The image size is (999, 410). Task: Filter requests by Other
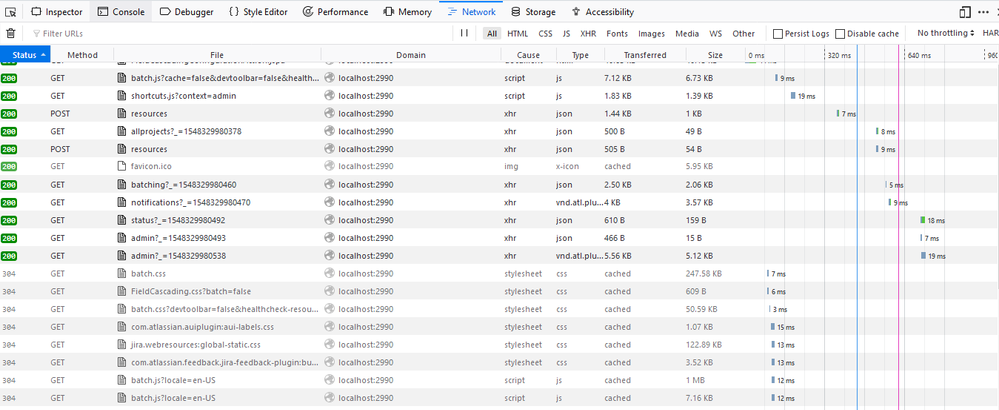[744, 34]
